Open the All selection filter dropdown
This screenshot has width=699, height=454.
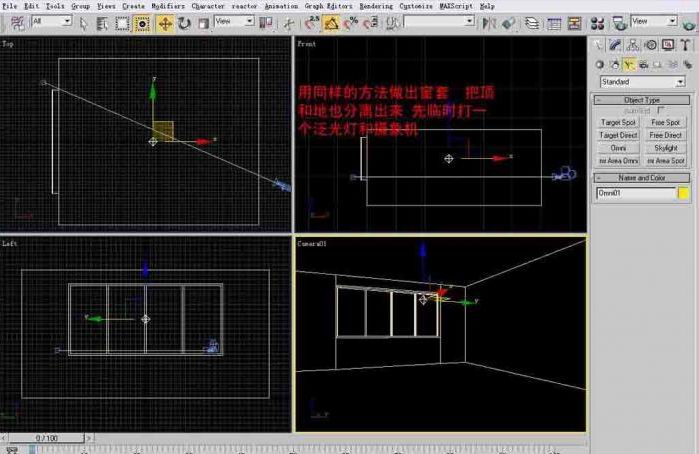[50, 21]
